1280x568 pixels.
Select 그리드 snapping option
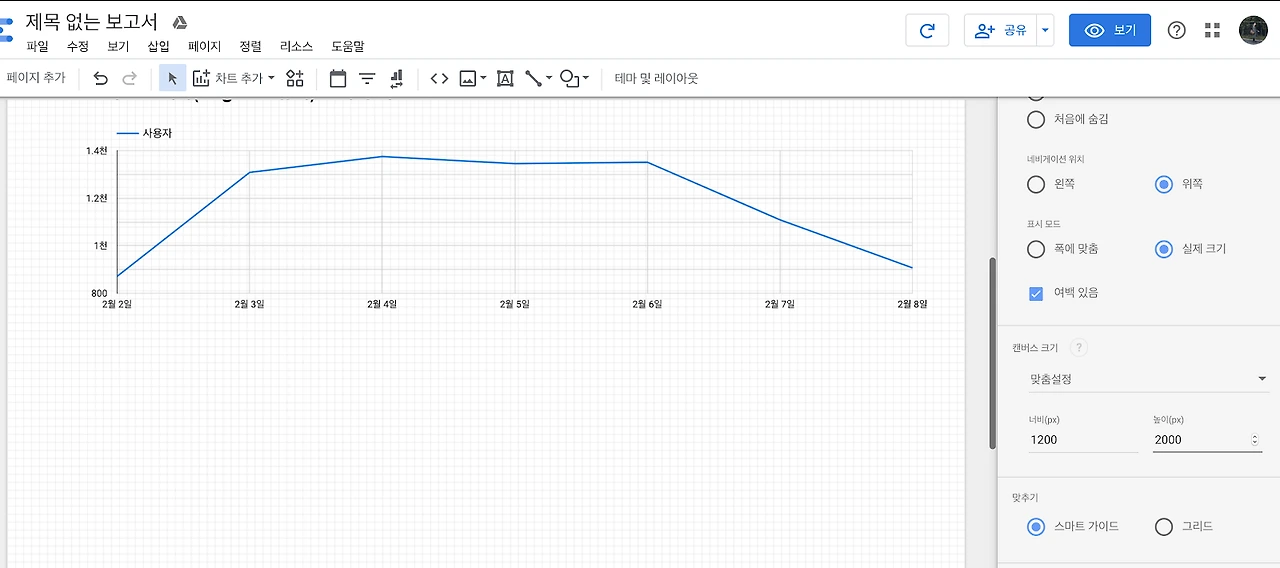[1163, 526]
